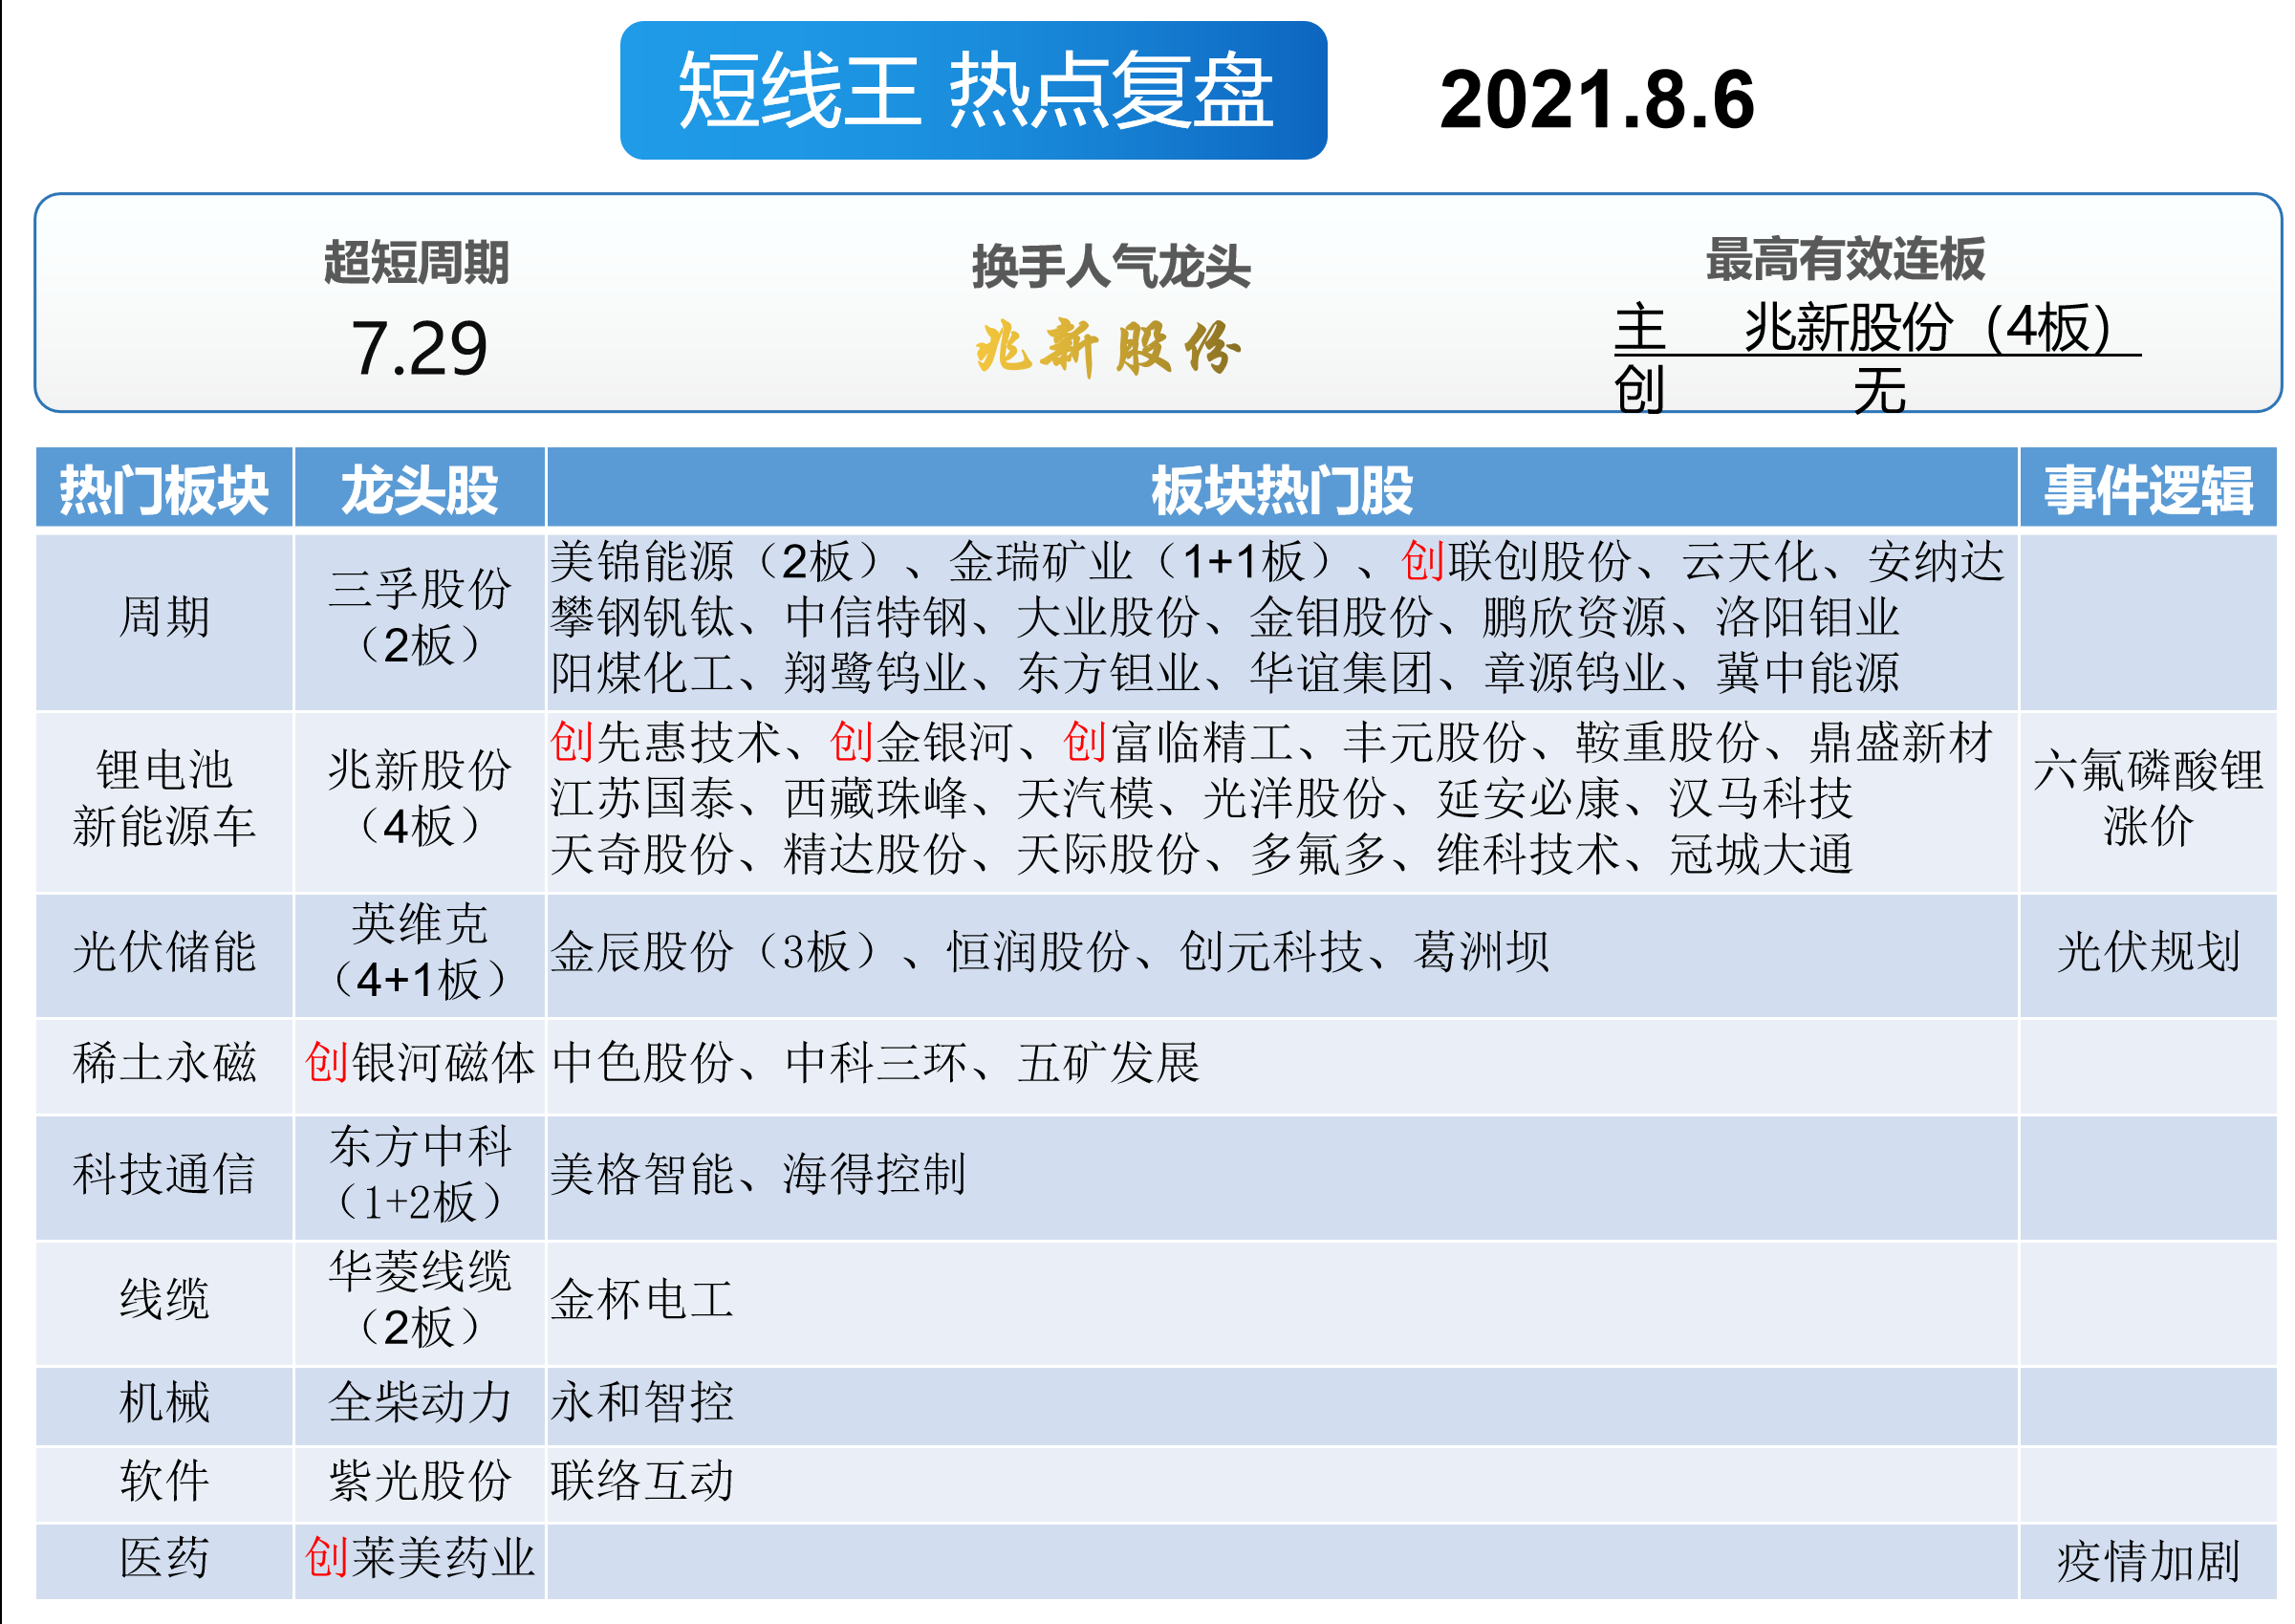Click 莱美药业 leader cell
Screen dimensions: 2295x1624
coord(420,1561)
